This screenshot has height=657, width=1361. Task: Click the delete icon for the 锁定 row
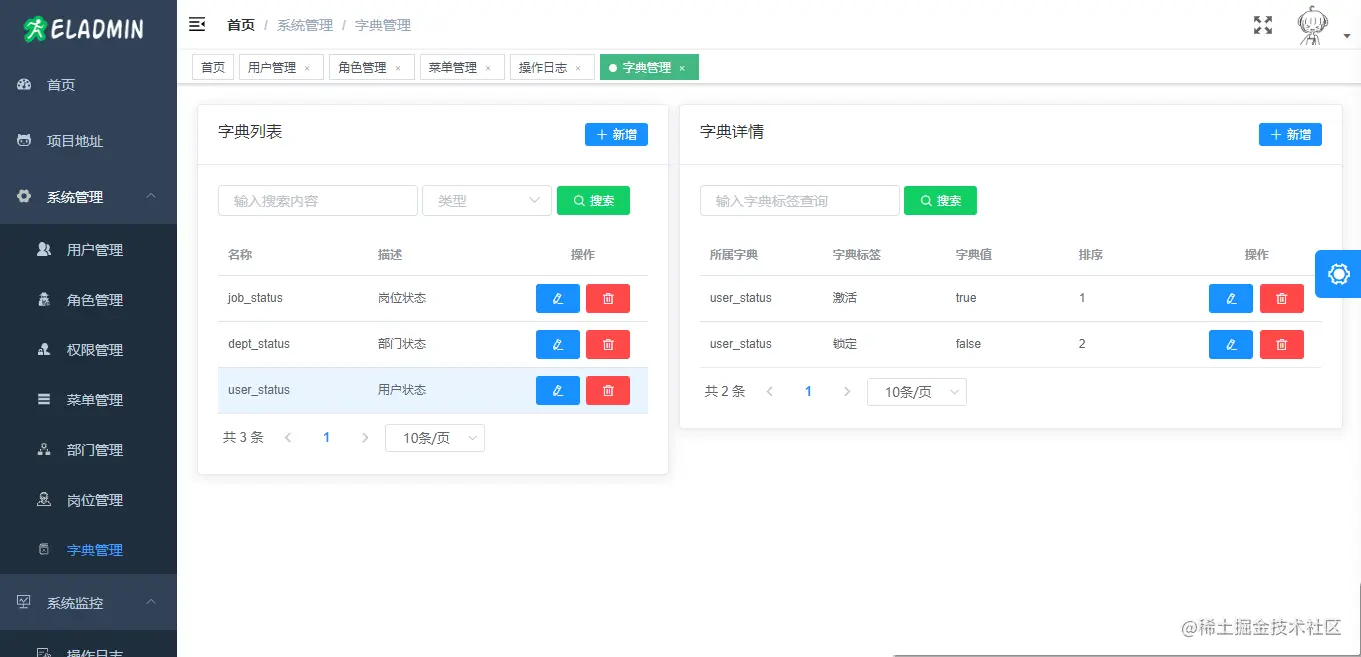click(1281, 344)
